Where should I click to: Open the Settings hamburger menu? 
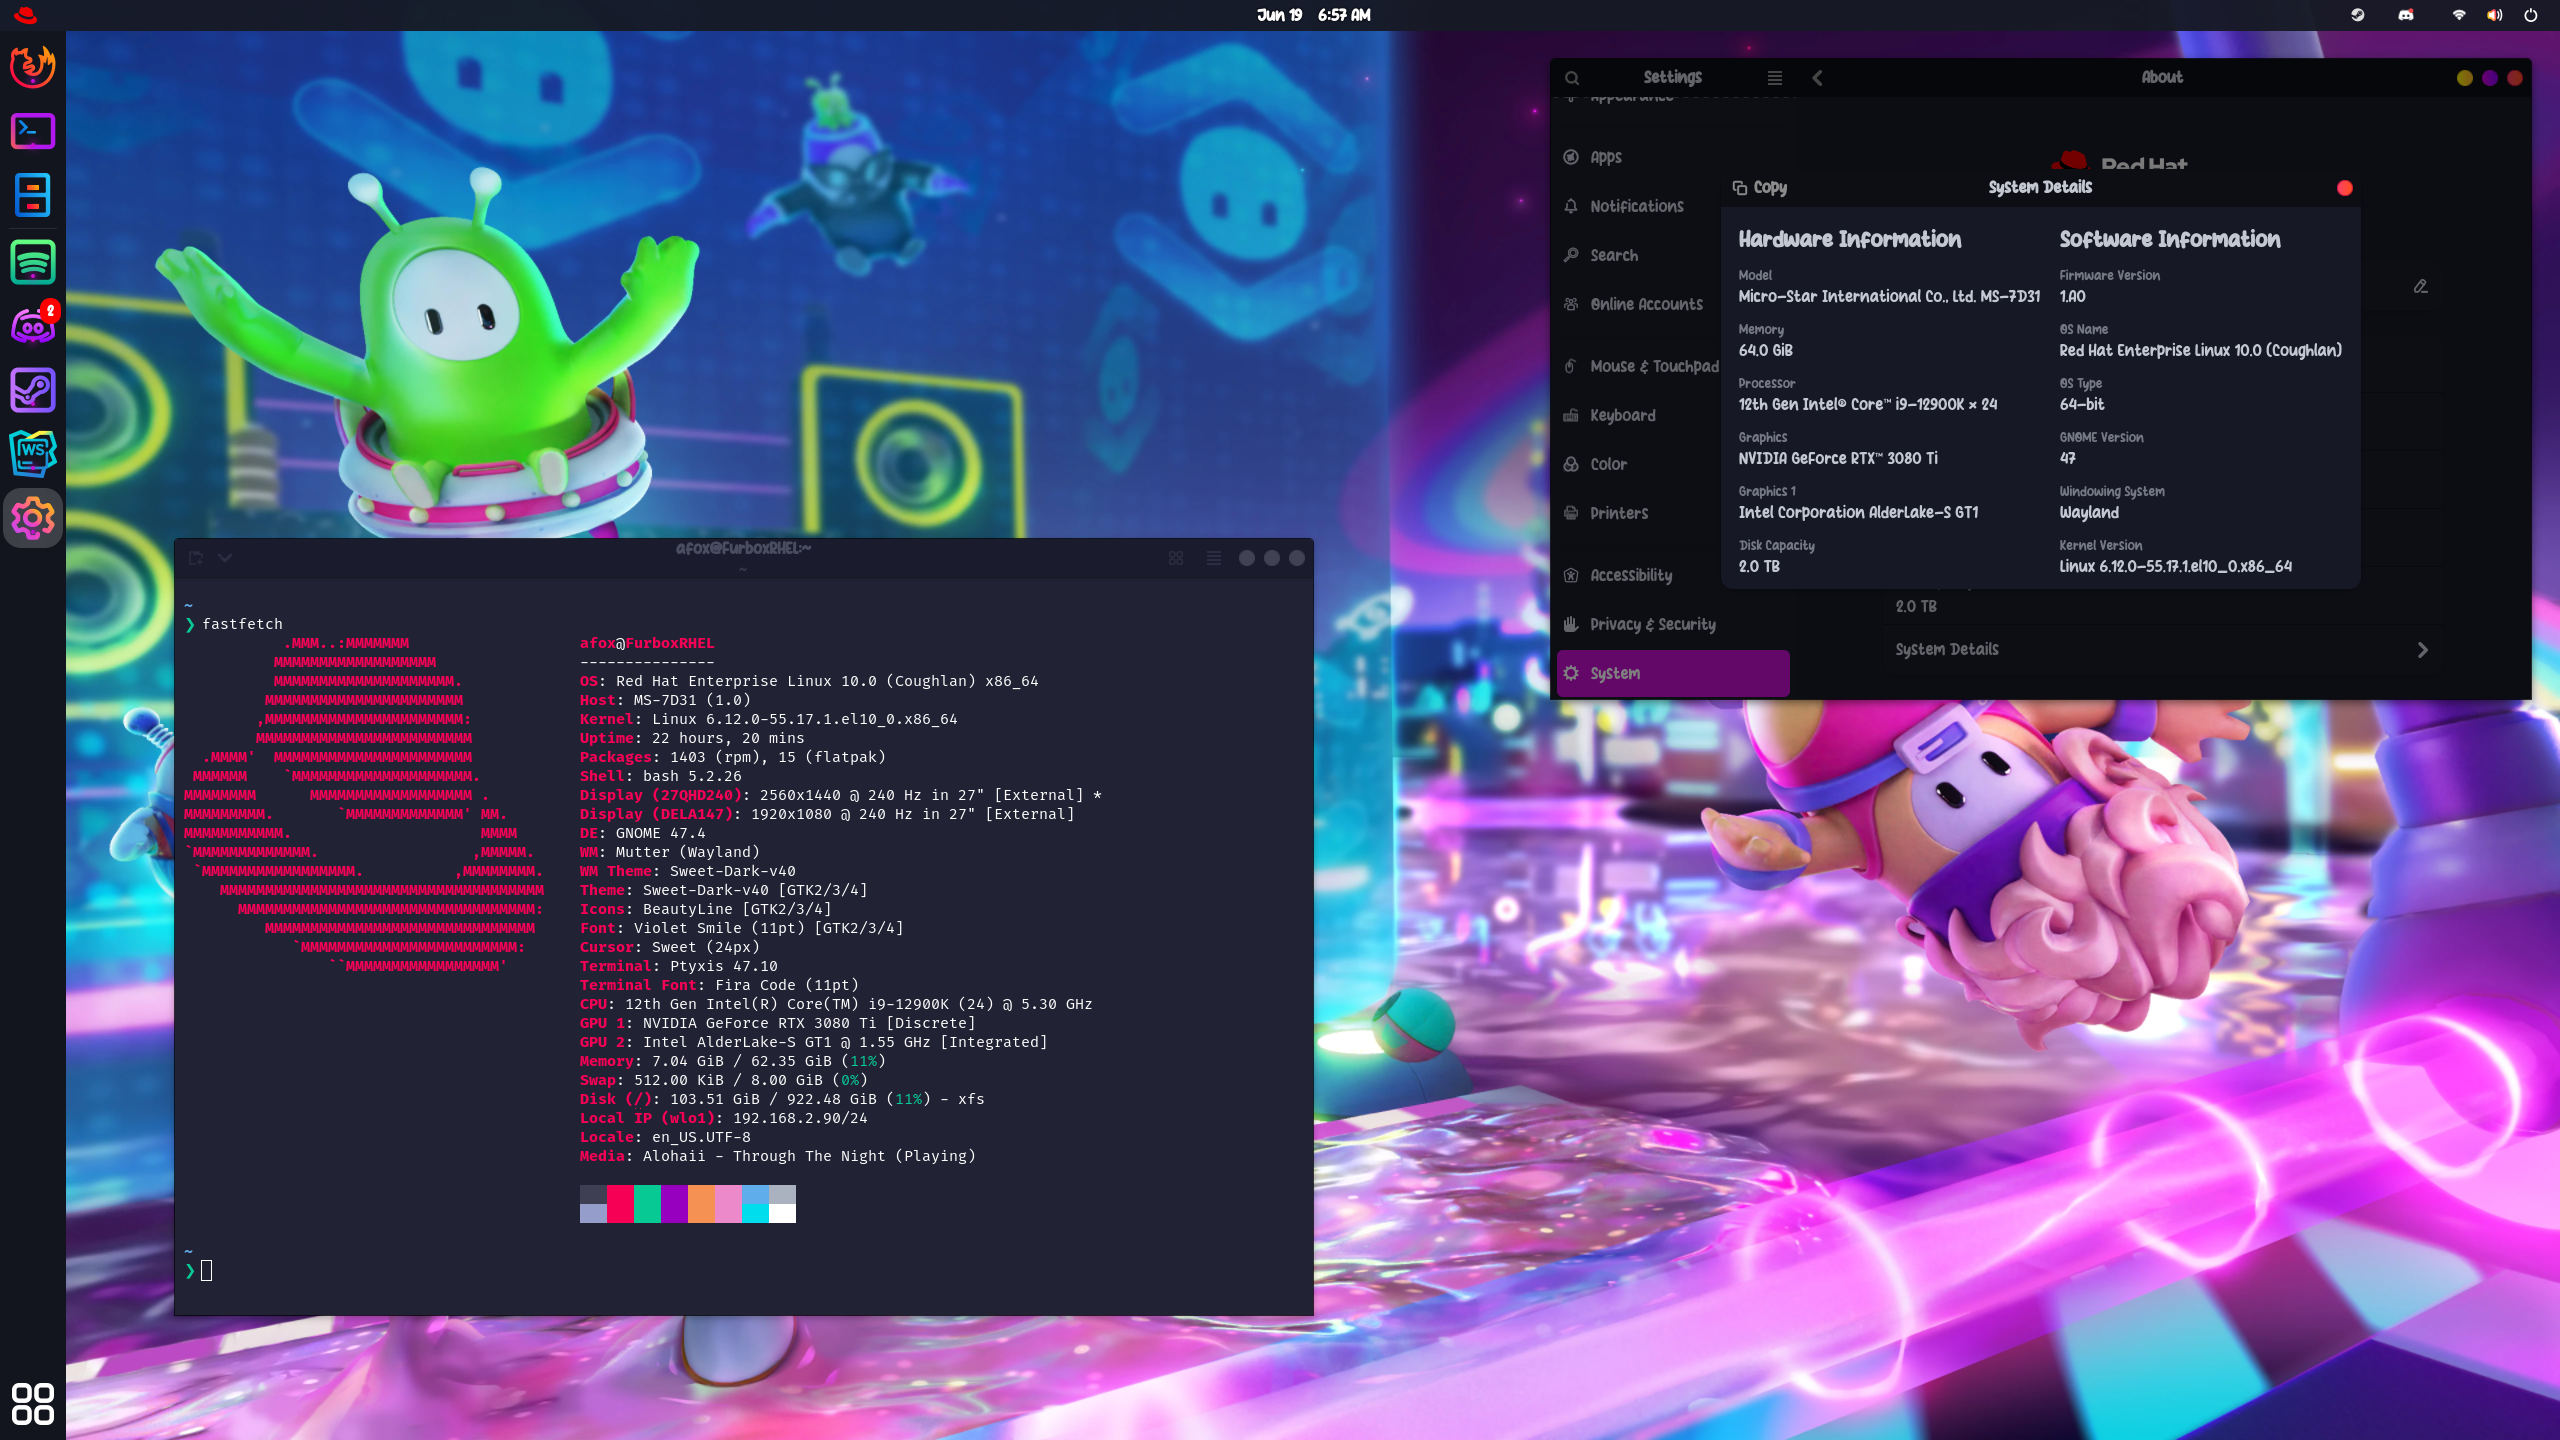pos(1775,78)
